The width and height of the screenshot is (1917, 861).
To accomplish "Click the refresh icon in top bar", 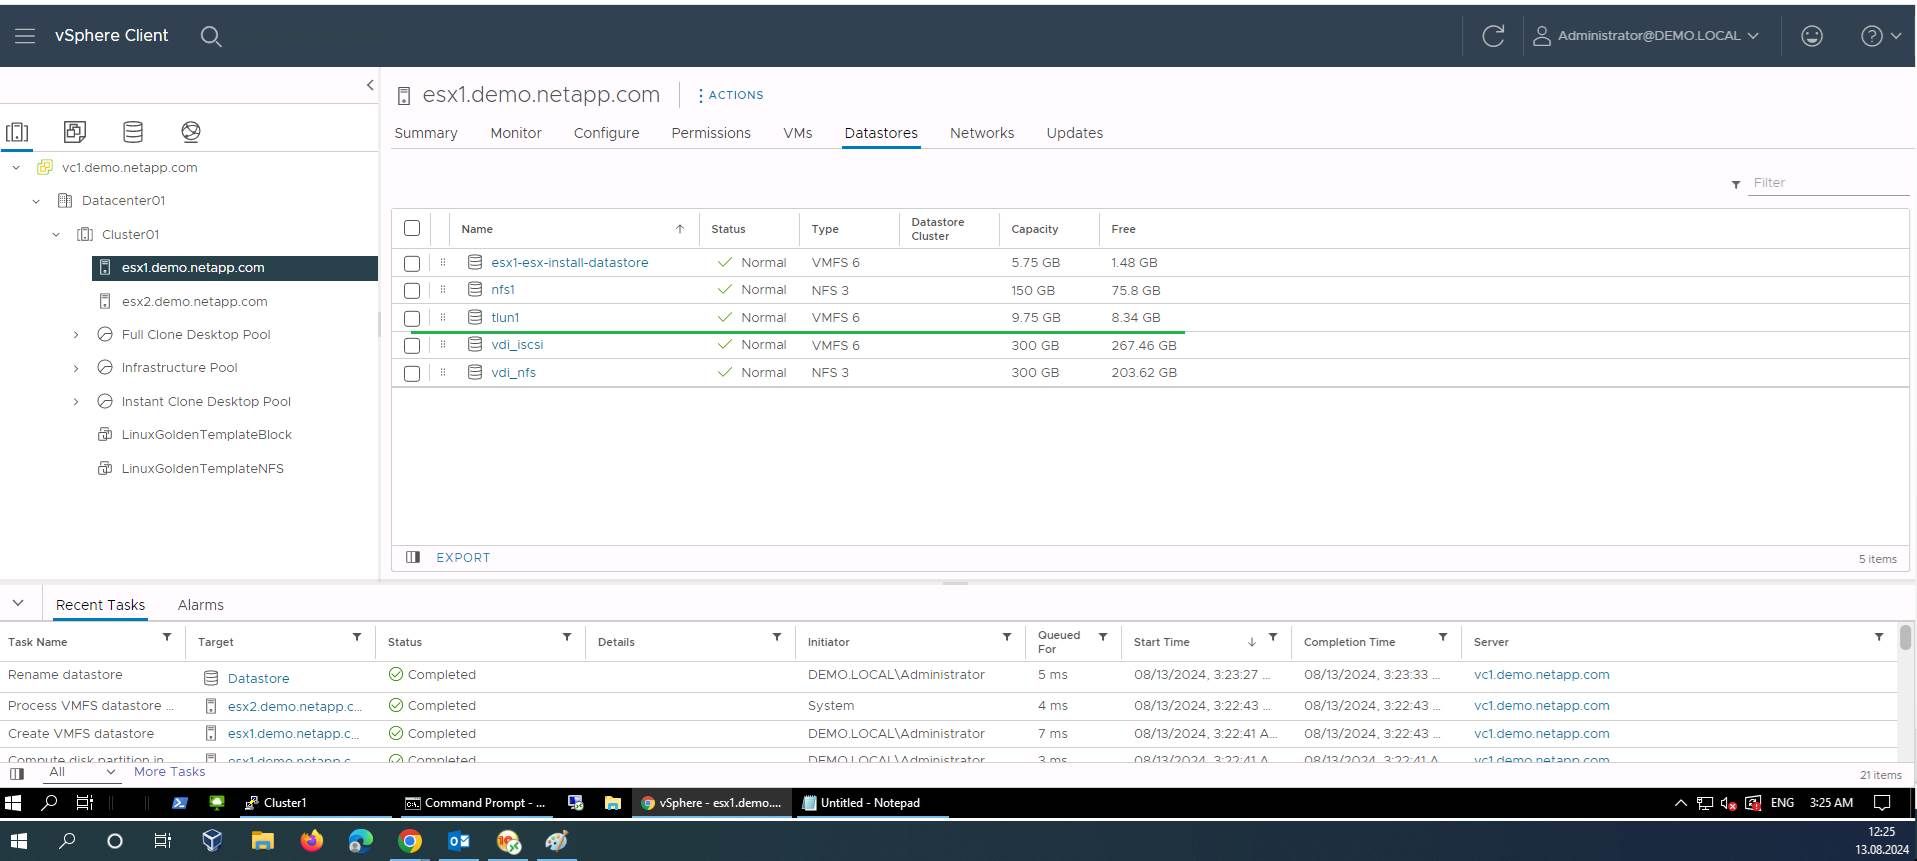I will pyautogui.click(x=1493, y=36).
